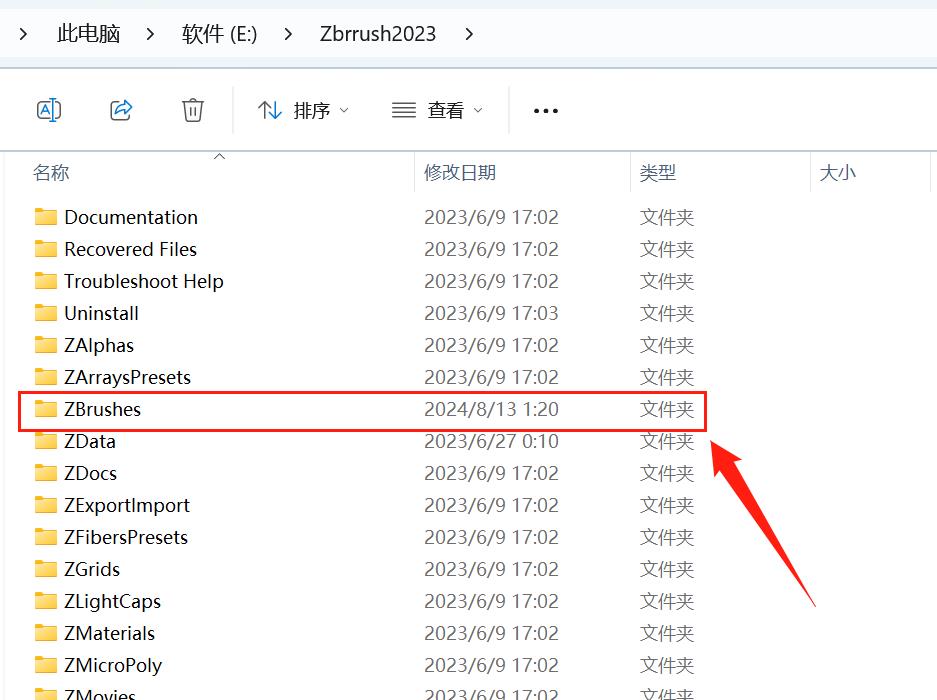The image size is (937, 700).
Task: Click 文件夹 type in ZMaterials row
Action: click(x=667, y=634)
